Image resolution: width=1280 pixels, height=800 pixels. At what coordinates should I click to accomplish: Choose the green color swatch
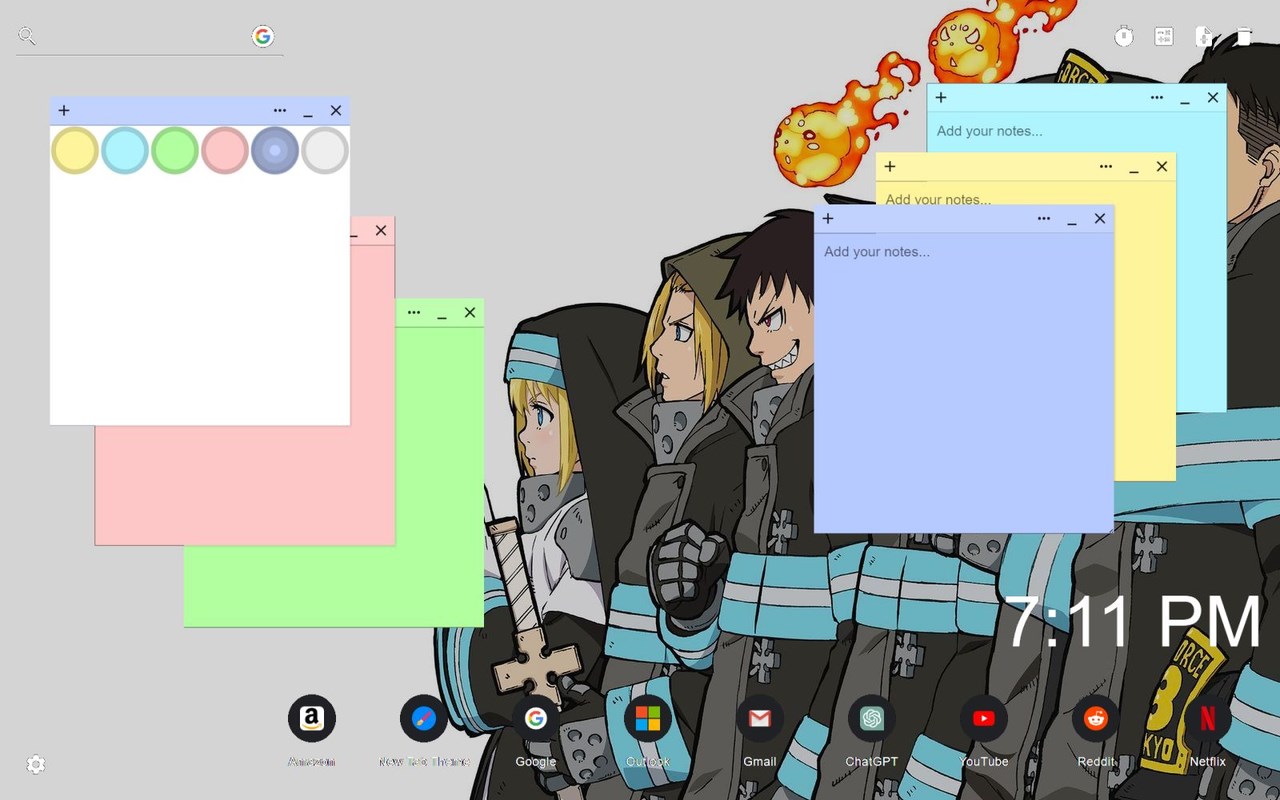point(175,150)
